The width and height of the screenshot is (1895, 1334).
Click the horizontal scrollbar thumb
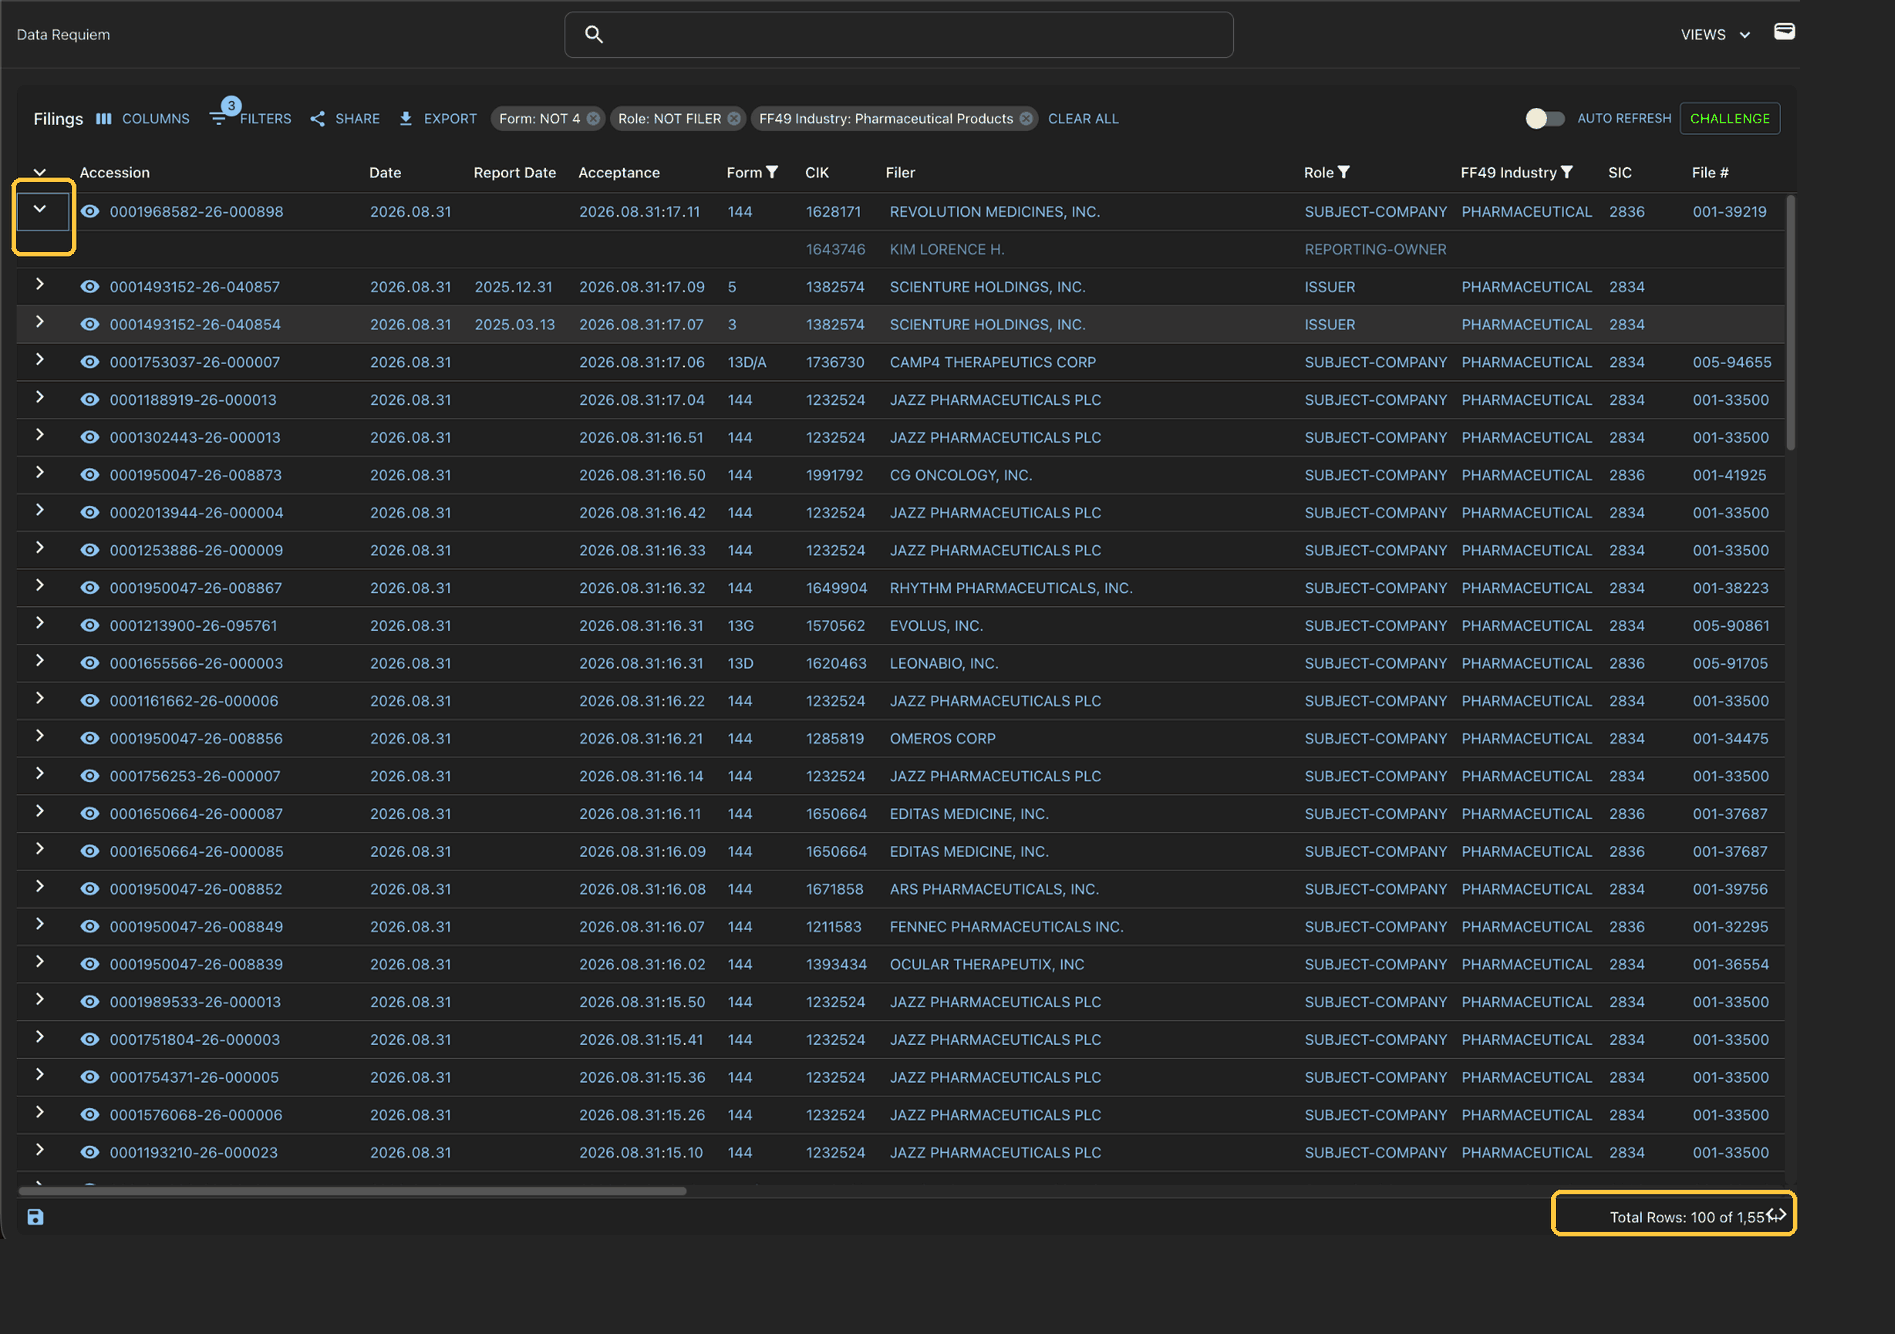point(352,1191)
